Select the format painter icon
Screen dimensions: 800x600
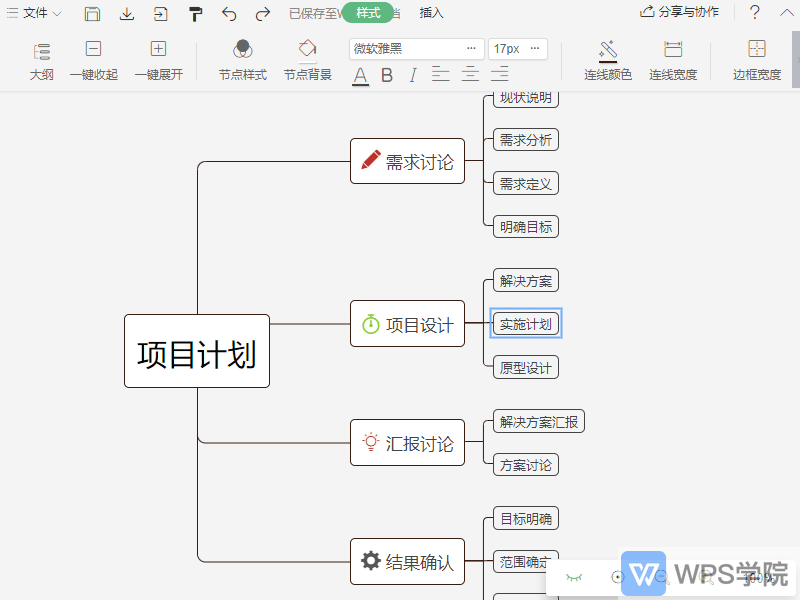tap(195, 14)
